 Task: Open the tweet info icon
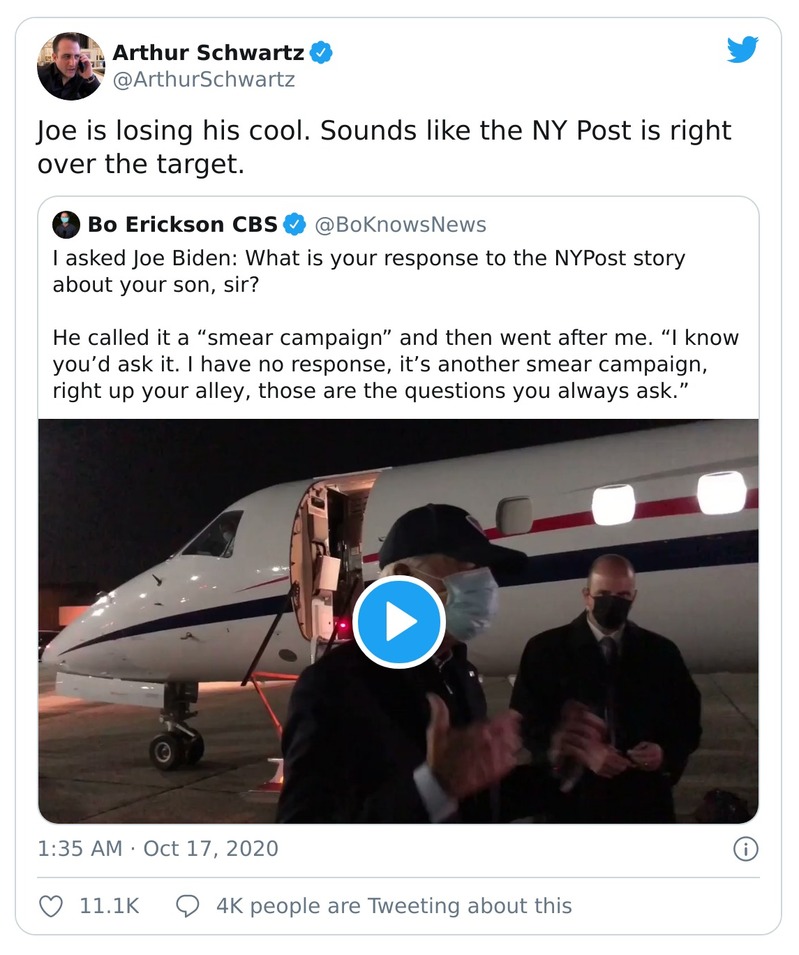[x=745, y=849]
